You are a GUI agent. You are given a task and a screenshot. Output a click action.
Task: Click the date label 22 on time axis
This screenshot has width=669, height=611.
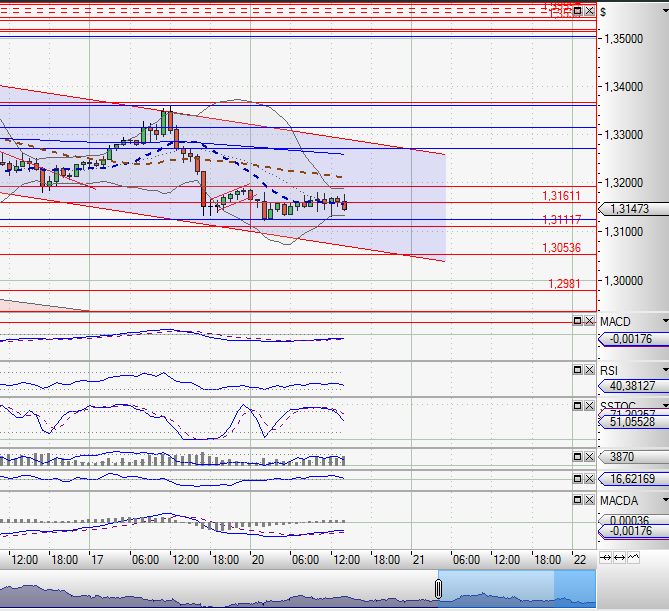tap(579, 559)
